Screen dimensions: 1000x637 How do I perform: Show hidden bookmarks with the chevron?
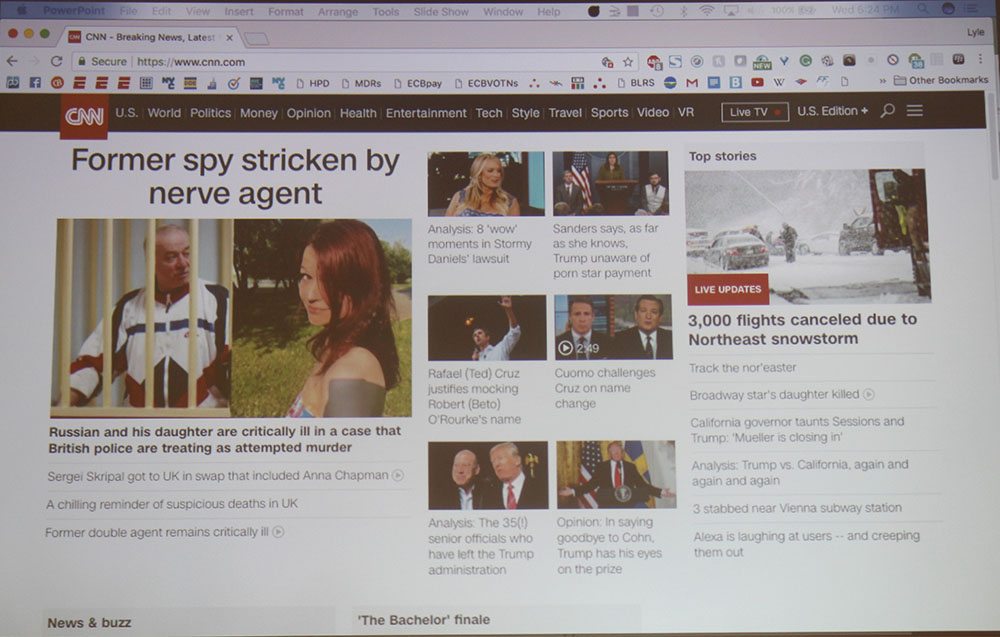[x=882, y=81]
